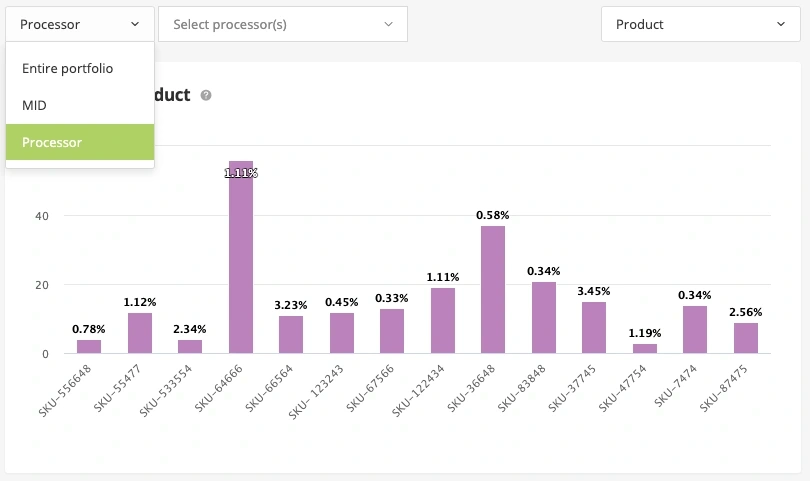This screenshot has width=810, height=481.
Task: Open the Product grouping dropdown
Action: [x=700, y=24]
